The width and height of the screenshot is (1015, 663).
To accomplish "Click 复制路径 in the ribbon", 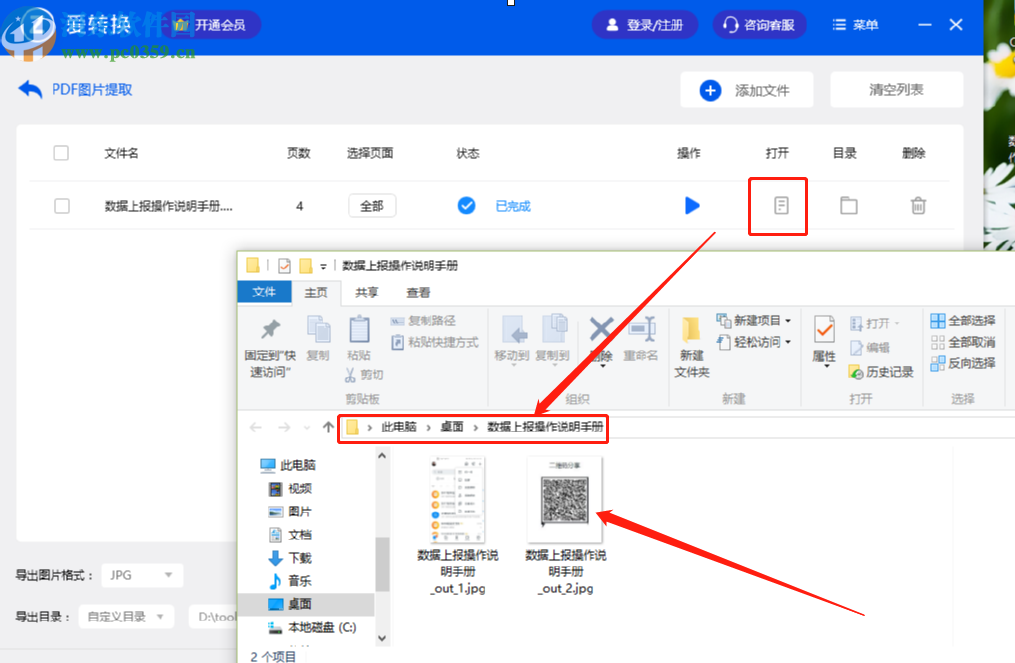I will tap(423, 320).
